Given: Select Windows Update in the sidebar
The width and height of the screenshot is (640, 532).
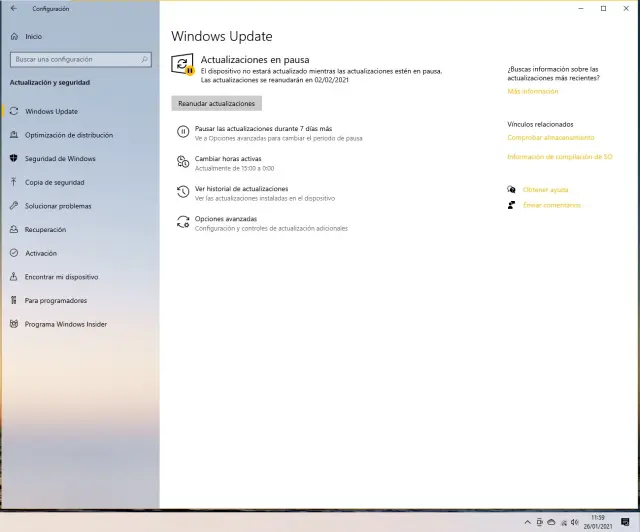Looking at the screenshot, I should coord(51,111).
